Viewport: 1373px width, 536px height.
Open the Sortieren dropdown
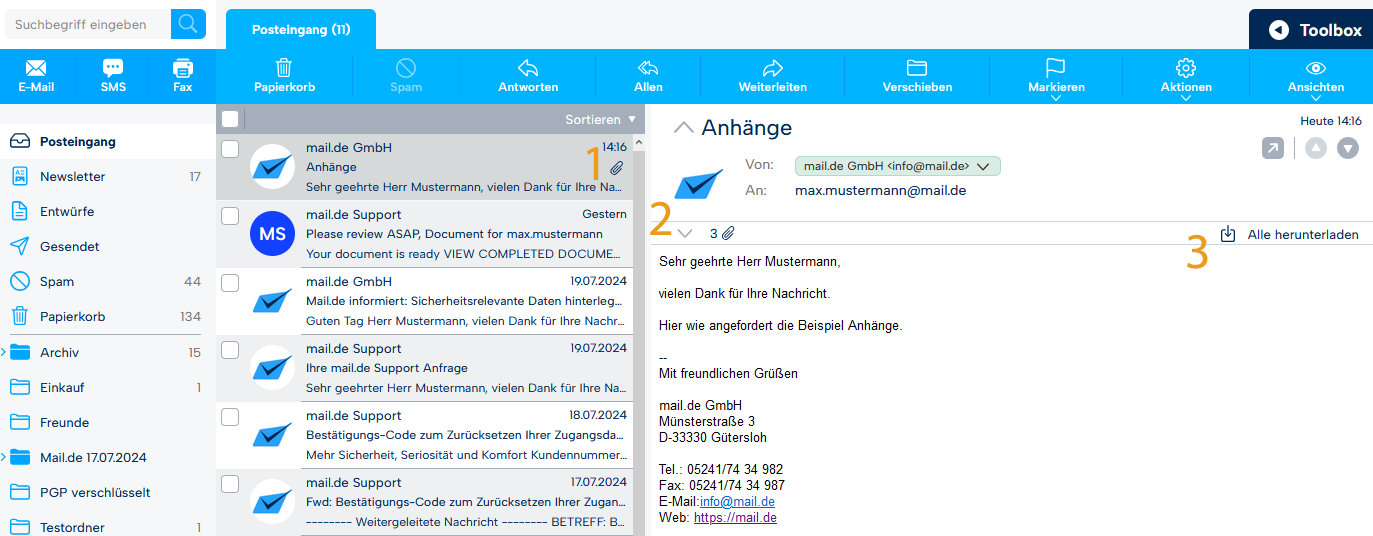point(600,119)
